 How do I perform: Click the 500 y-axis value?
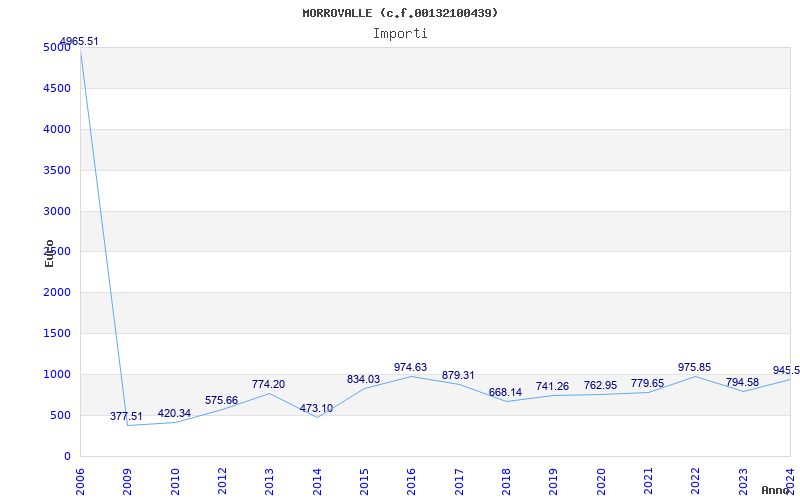point(61,415)
